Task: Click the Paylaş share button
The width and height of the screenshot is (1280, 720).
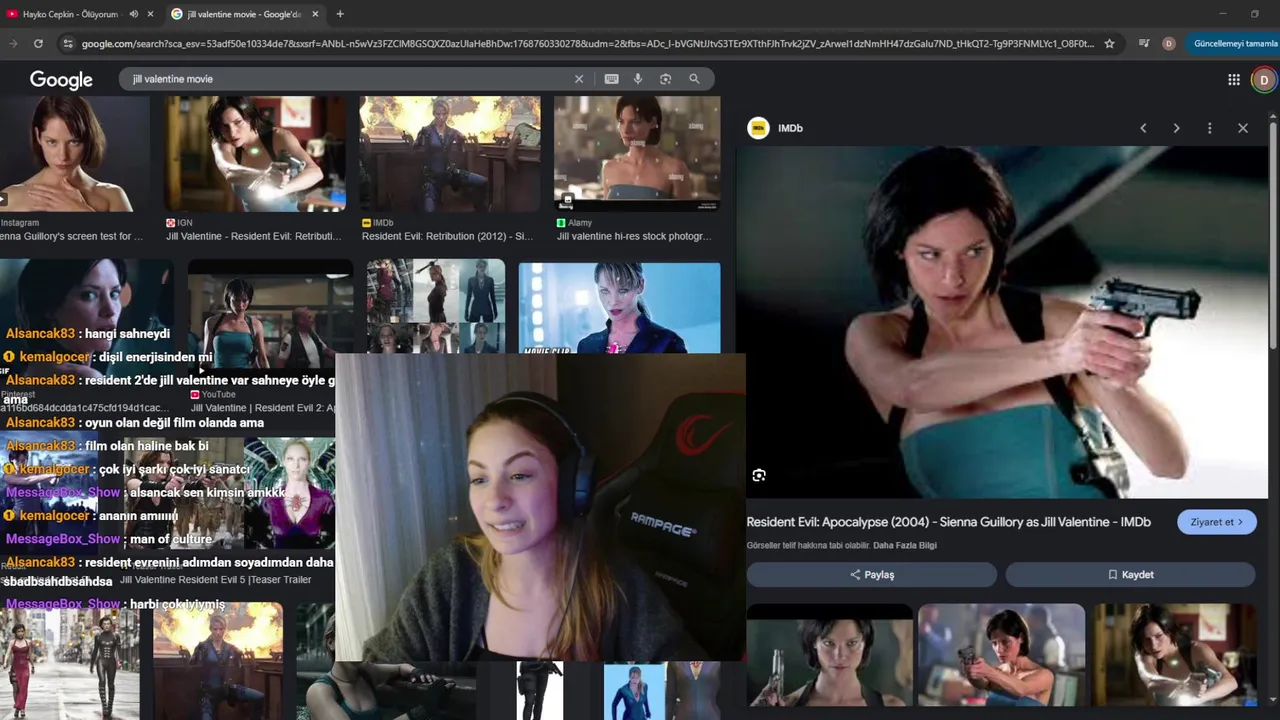Action: 872,575
